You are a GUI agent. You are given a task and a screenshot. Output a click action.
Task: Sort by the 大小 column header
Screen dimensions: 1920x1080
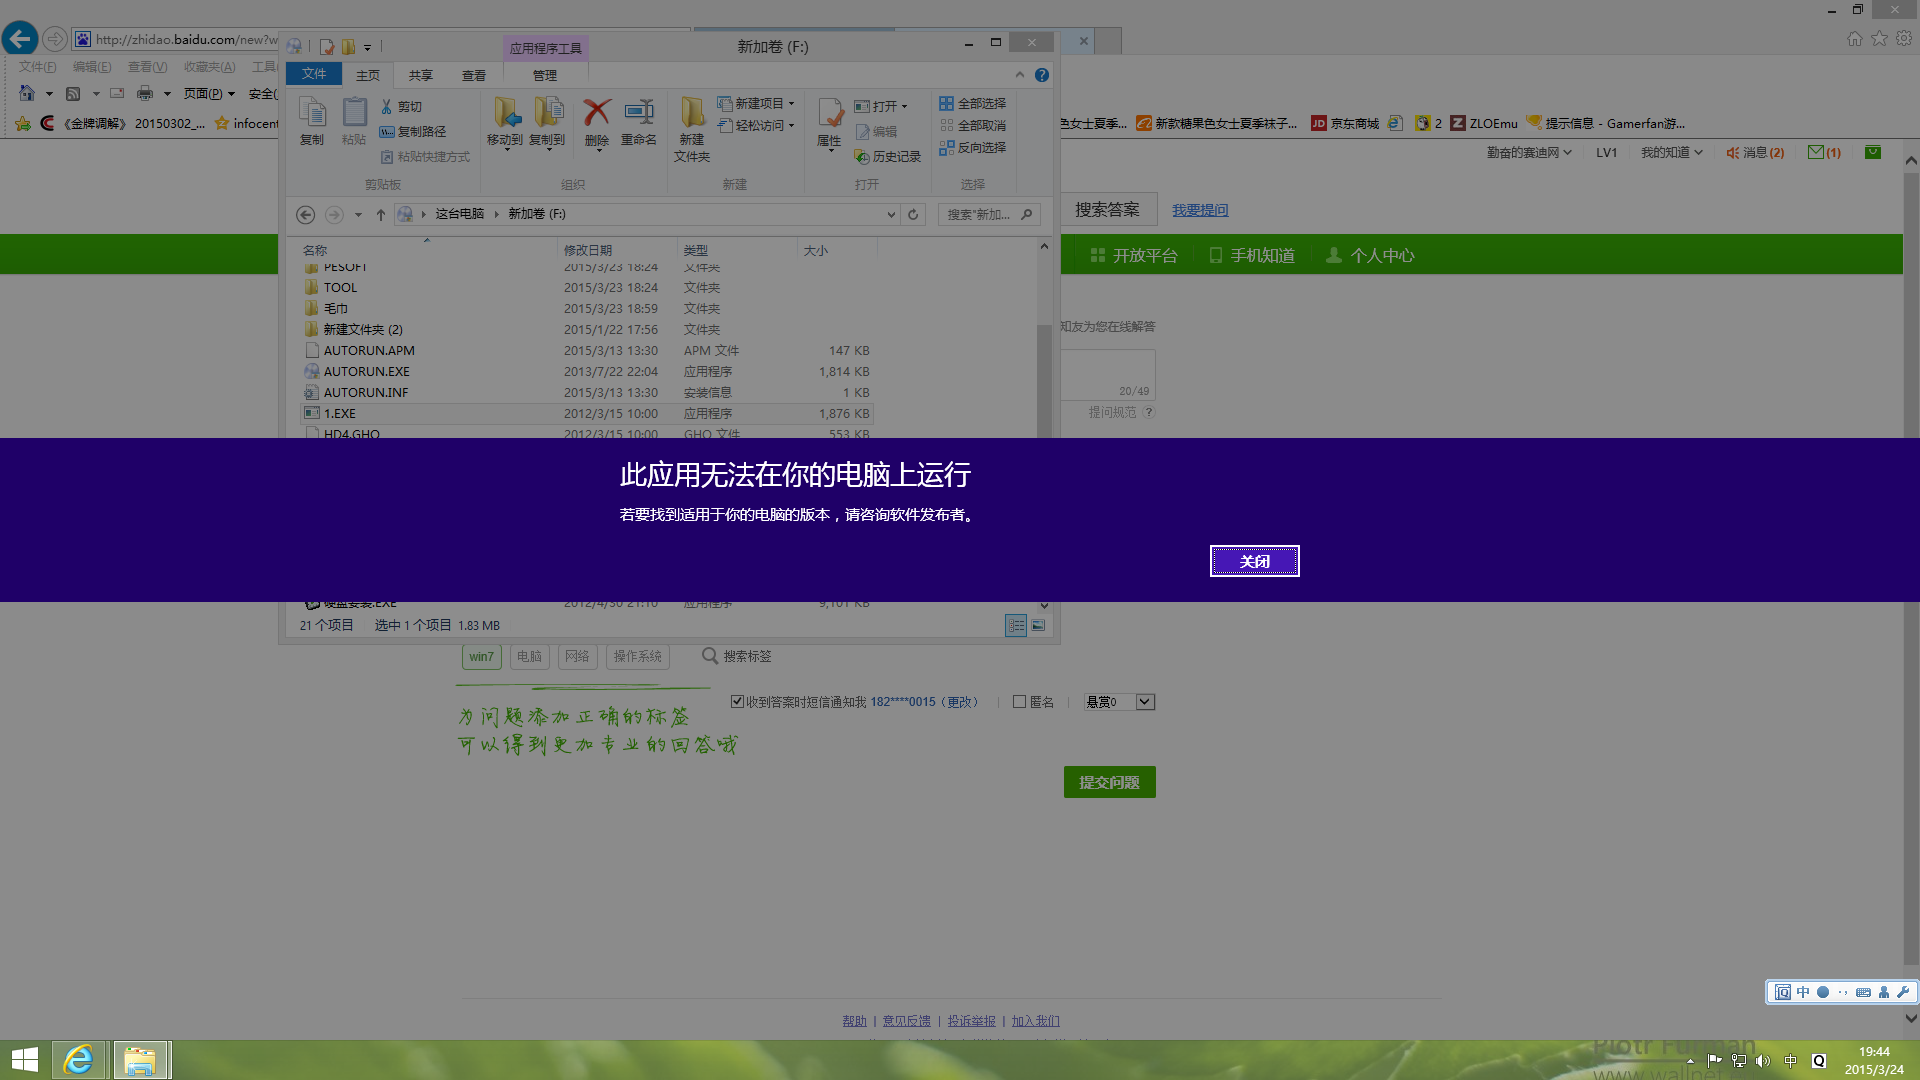(x=816, y=251)
